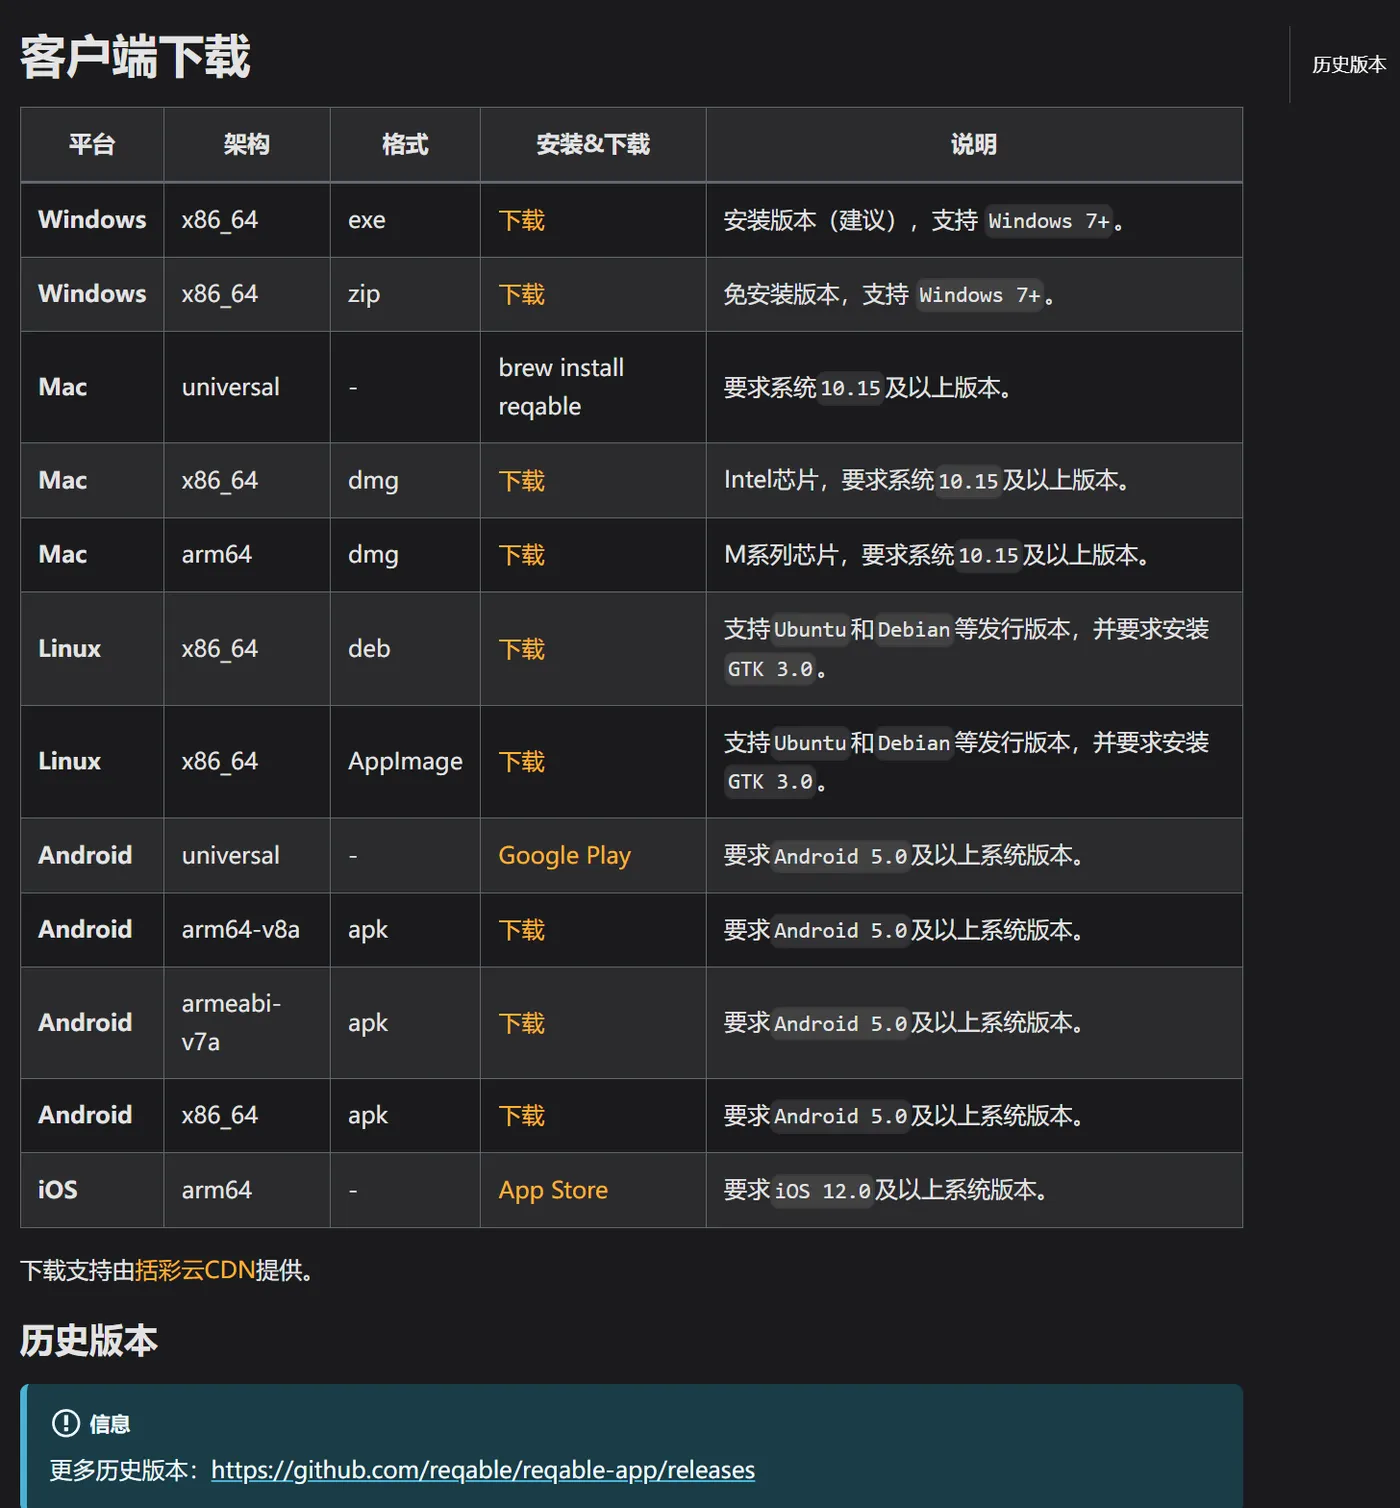The image size is (1400, 1508).
Task: Click the 历史版本 section heading
Action: 89,1341
